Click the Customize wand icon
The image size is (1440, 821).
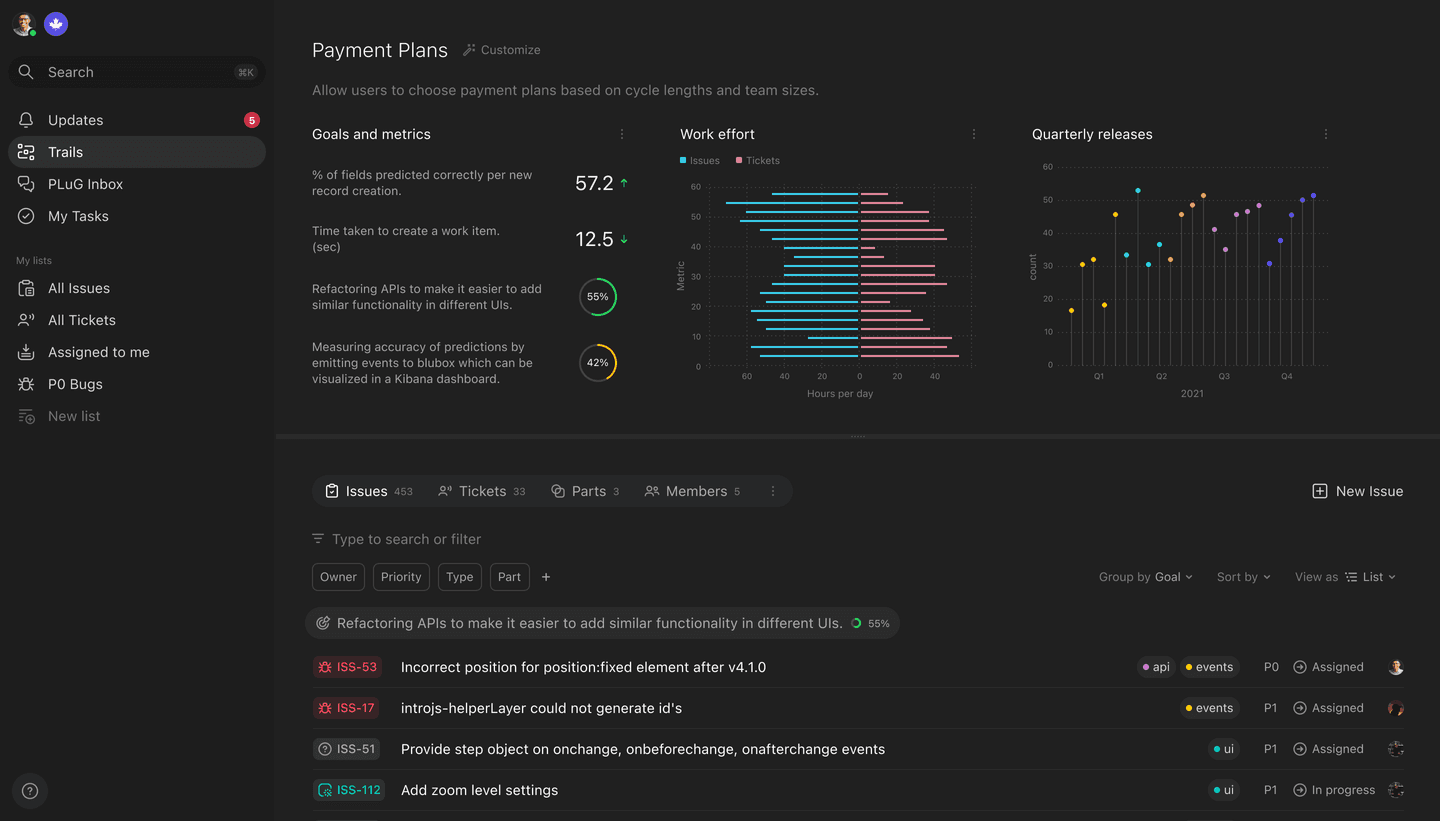tap(469, 50)
